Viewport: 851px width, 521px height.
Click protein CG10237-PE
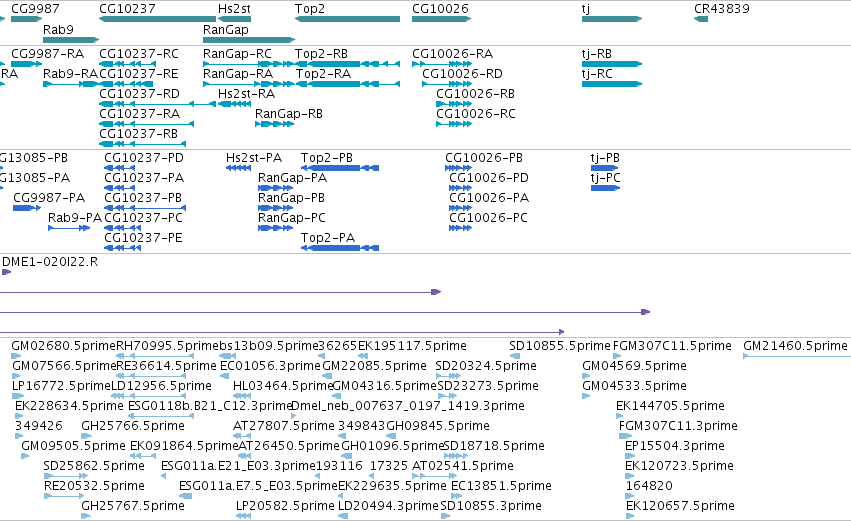click(x=123, y=249)
